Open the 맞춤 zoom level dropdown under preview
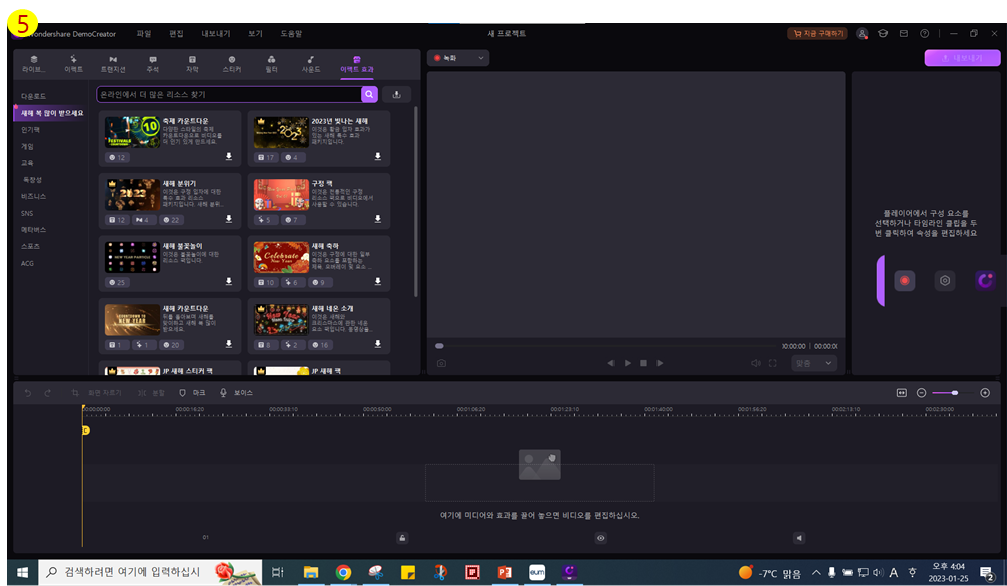This screenshot has width=1007, height=586. 813,363
